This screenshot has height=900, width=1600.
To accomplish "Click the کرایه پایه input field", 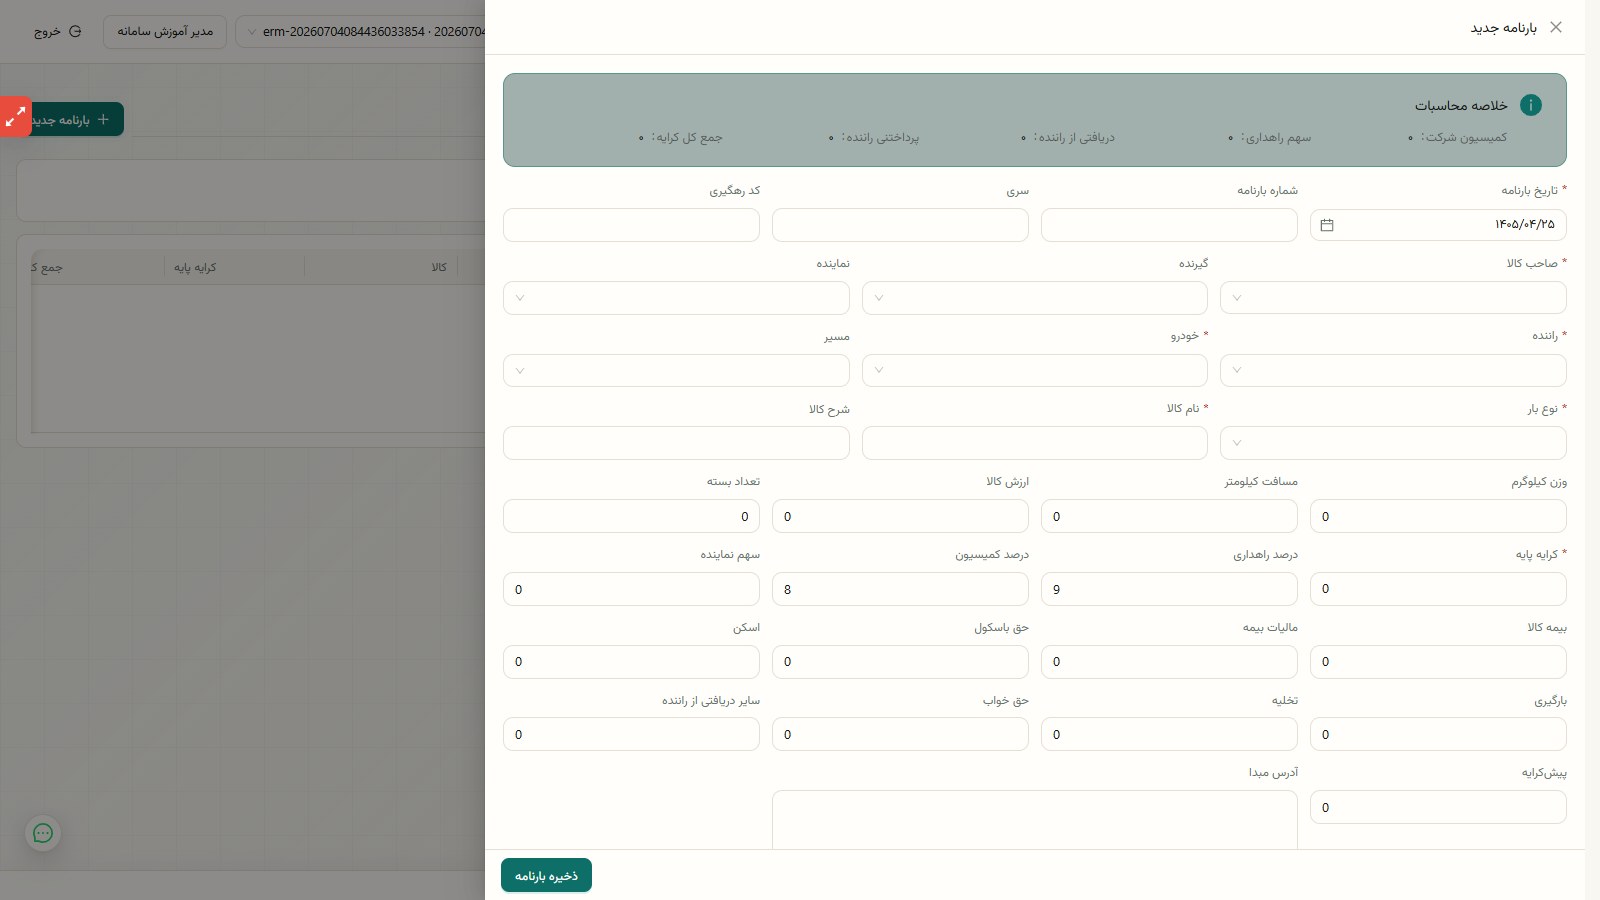I will 1438,589.
